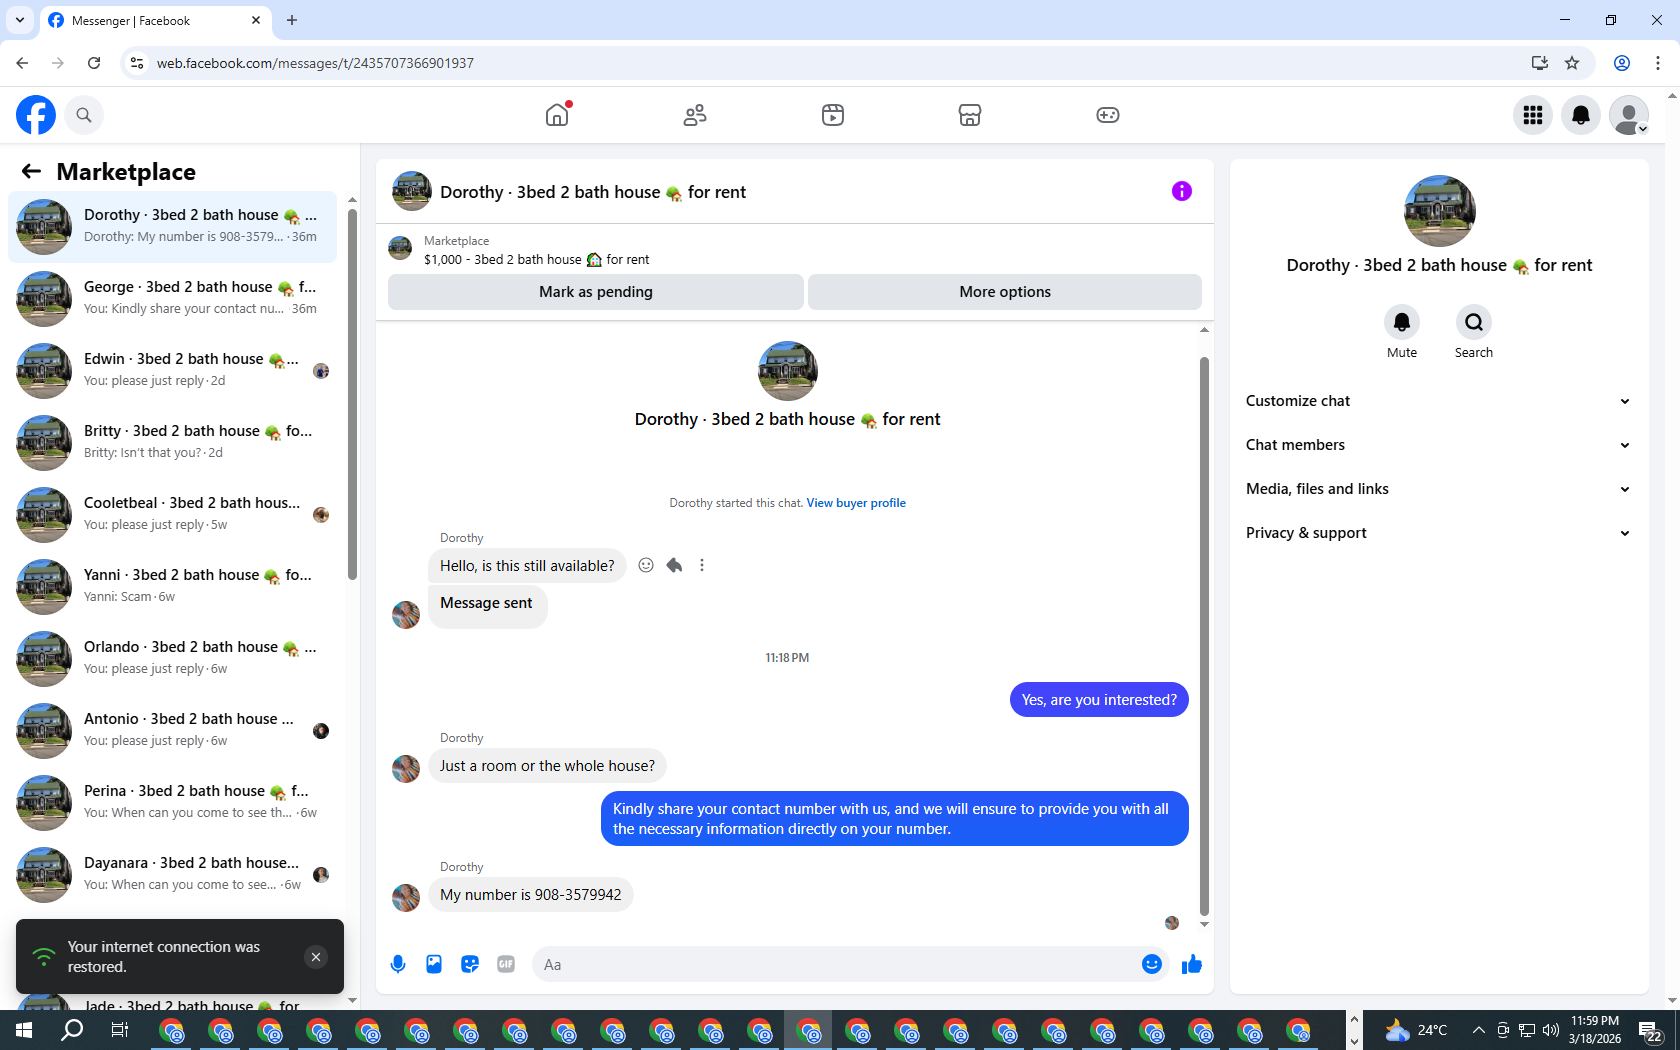Open the Video/Reels icon in top navigation

pyautogui.click(x=833, y=115)
